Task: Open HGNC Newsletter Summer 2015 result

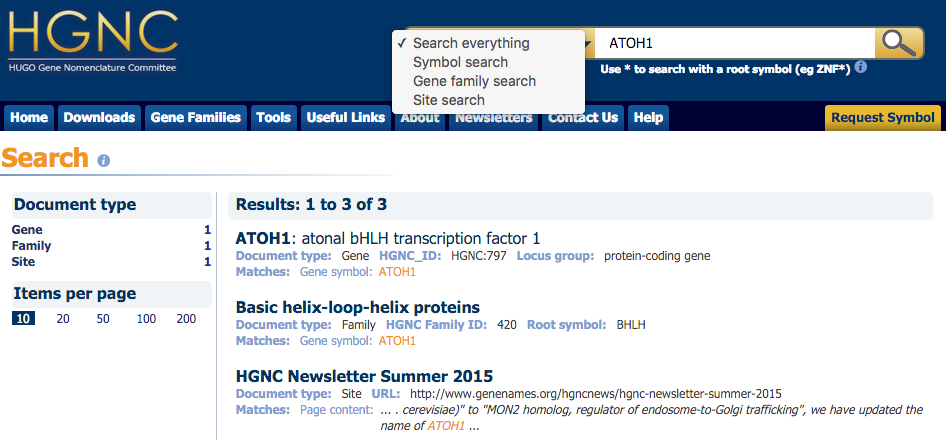Action: tap(364, 376)
